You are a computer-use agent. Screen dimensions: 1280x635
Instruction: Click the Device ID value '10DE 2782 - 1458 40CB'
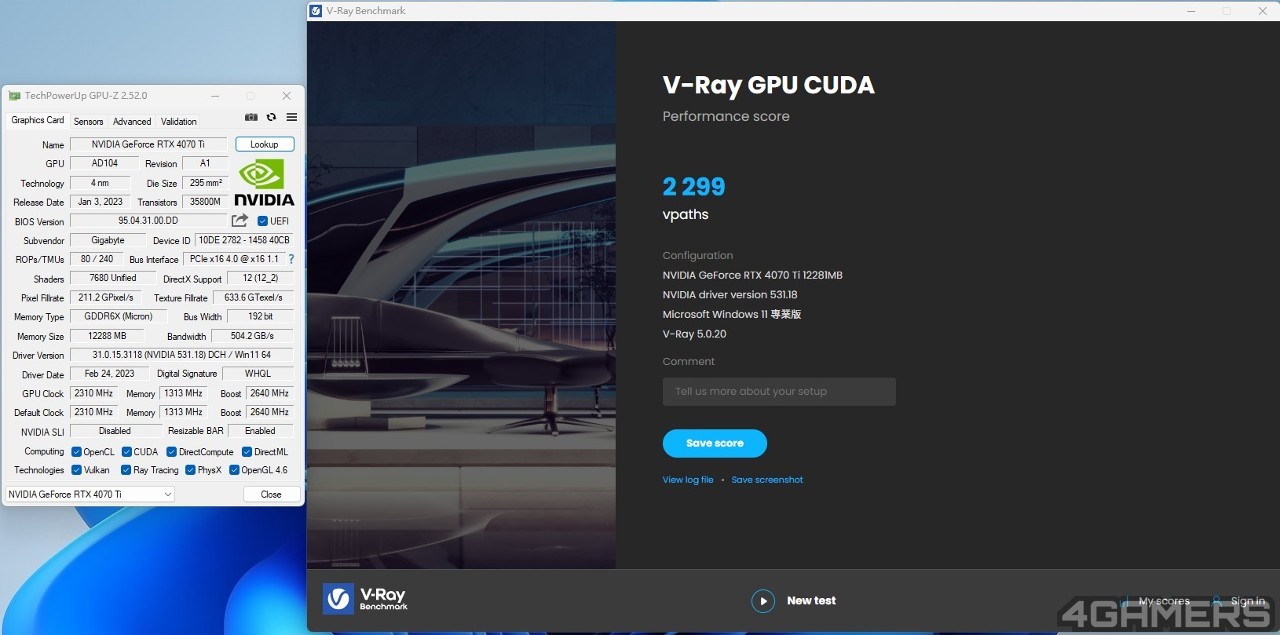(244, 240)
